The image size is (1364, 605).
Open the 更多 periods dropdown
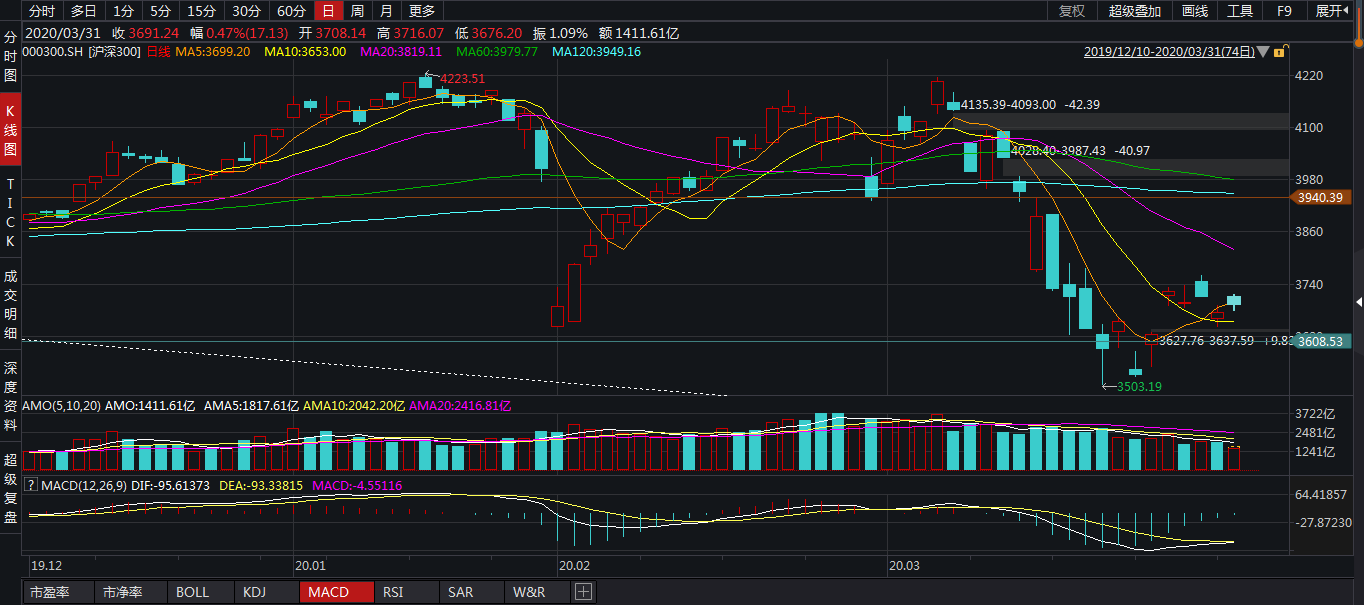click(422, 11)
